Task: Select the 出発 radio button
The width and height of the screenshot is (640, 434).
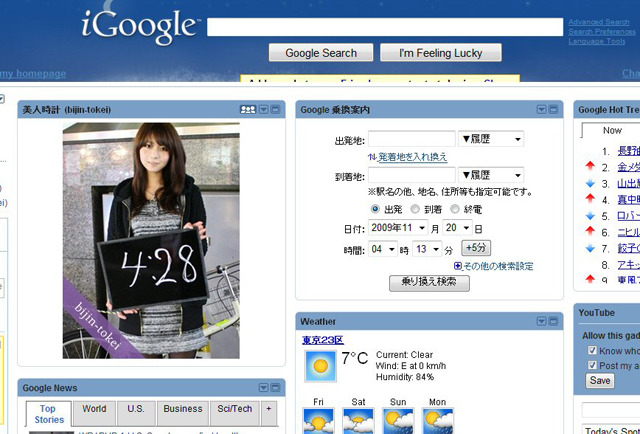Action: [x=375, y=209]
